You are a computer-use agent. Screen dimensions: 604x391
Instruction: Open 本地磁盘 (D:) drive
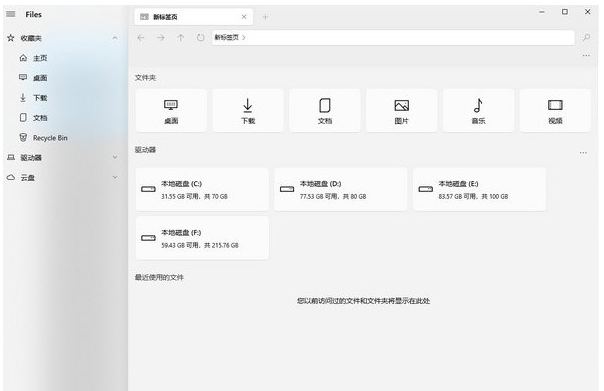[341, 189]
